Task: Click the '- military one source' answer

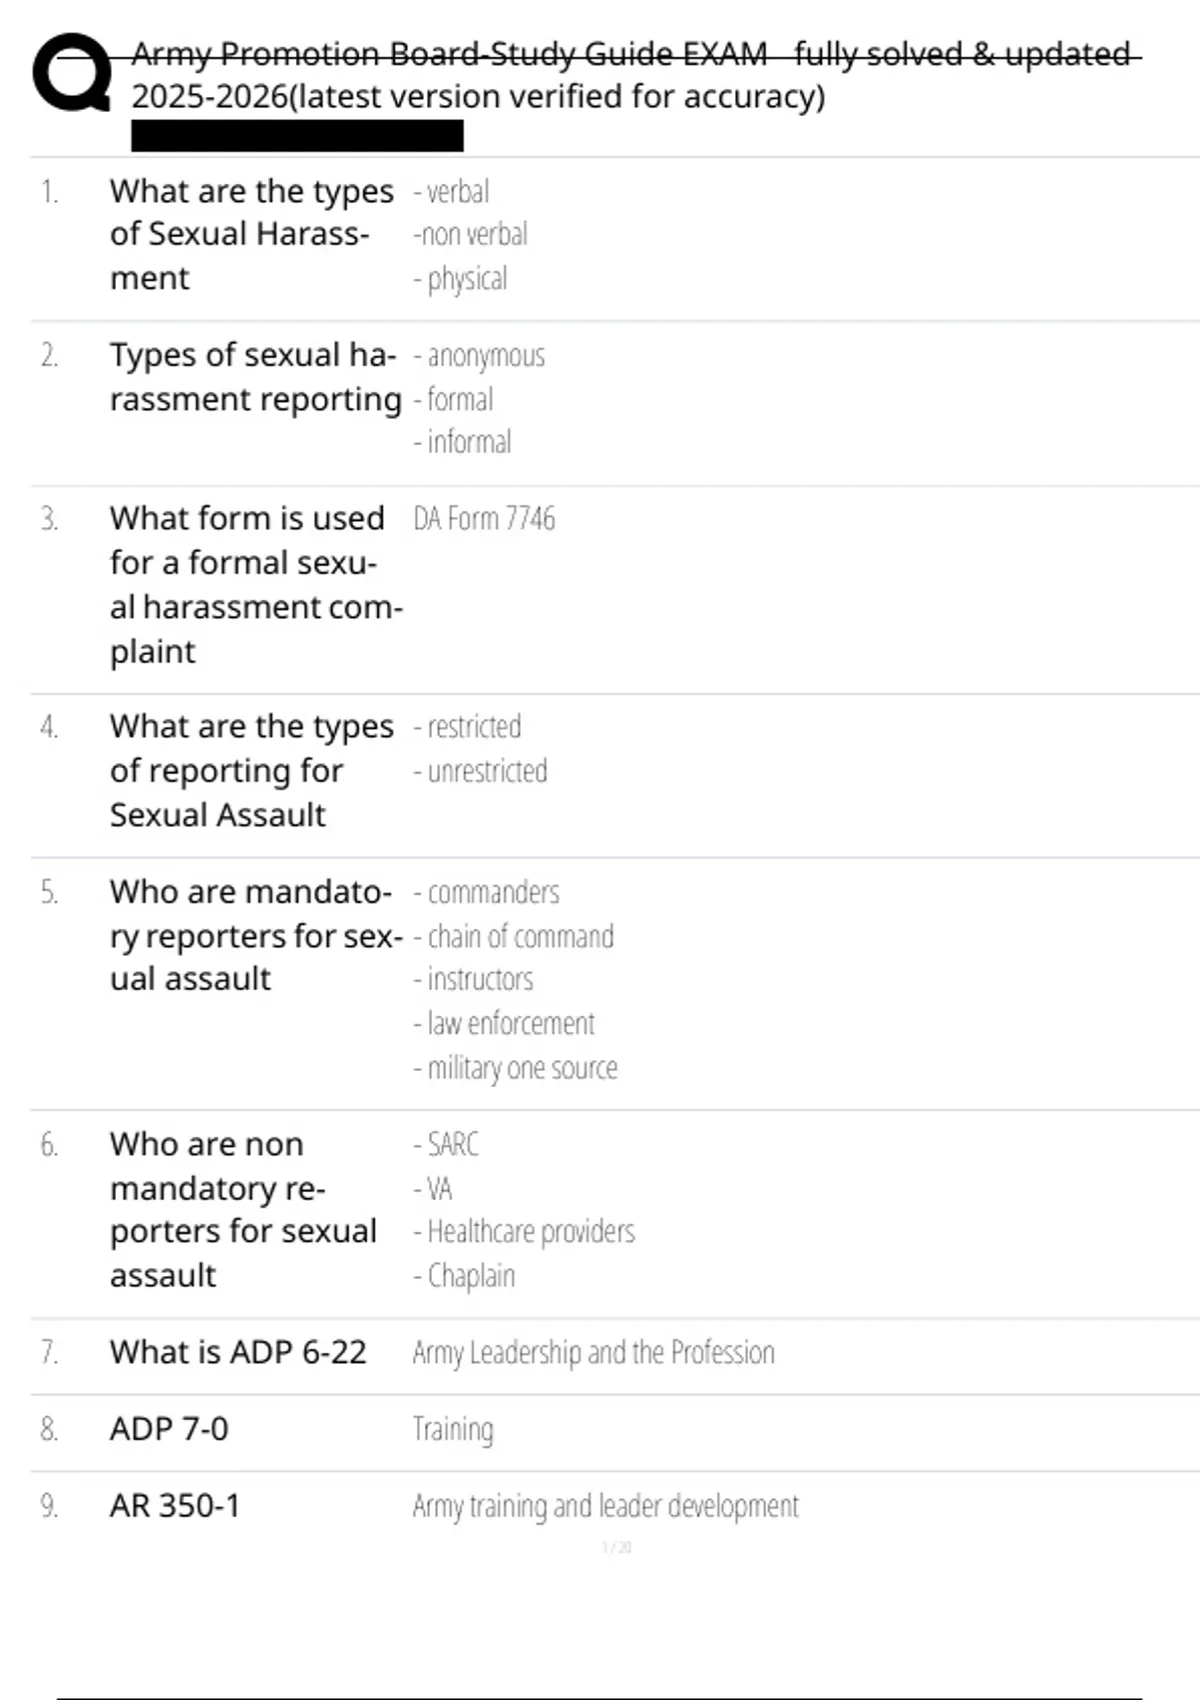Action: 516,1068
